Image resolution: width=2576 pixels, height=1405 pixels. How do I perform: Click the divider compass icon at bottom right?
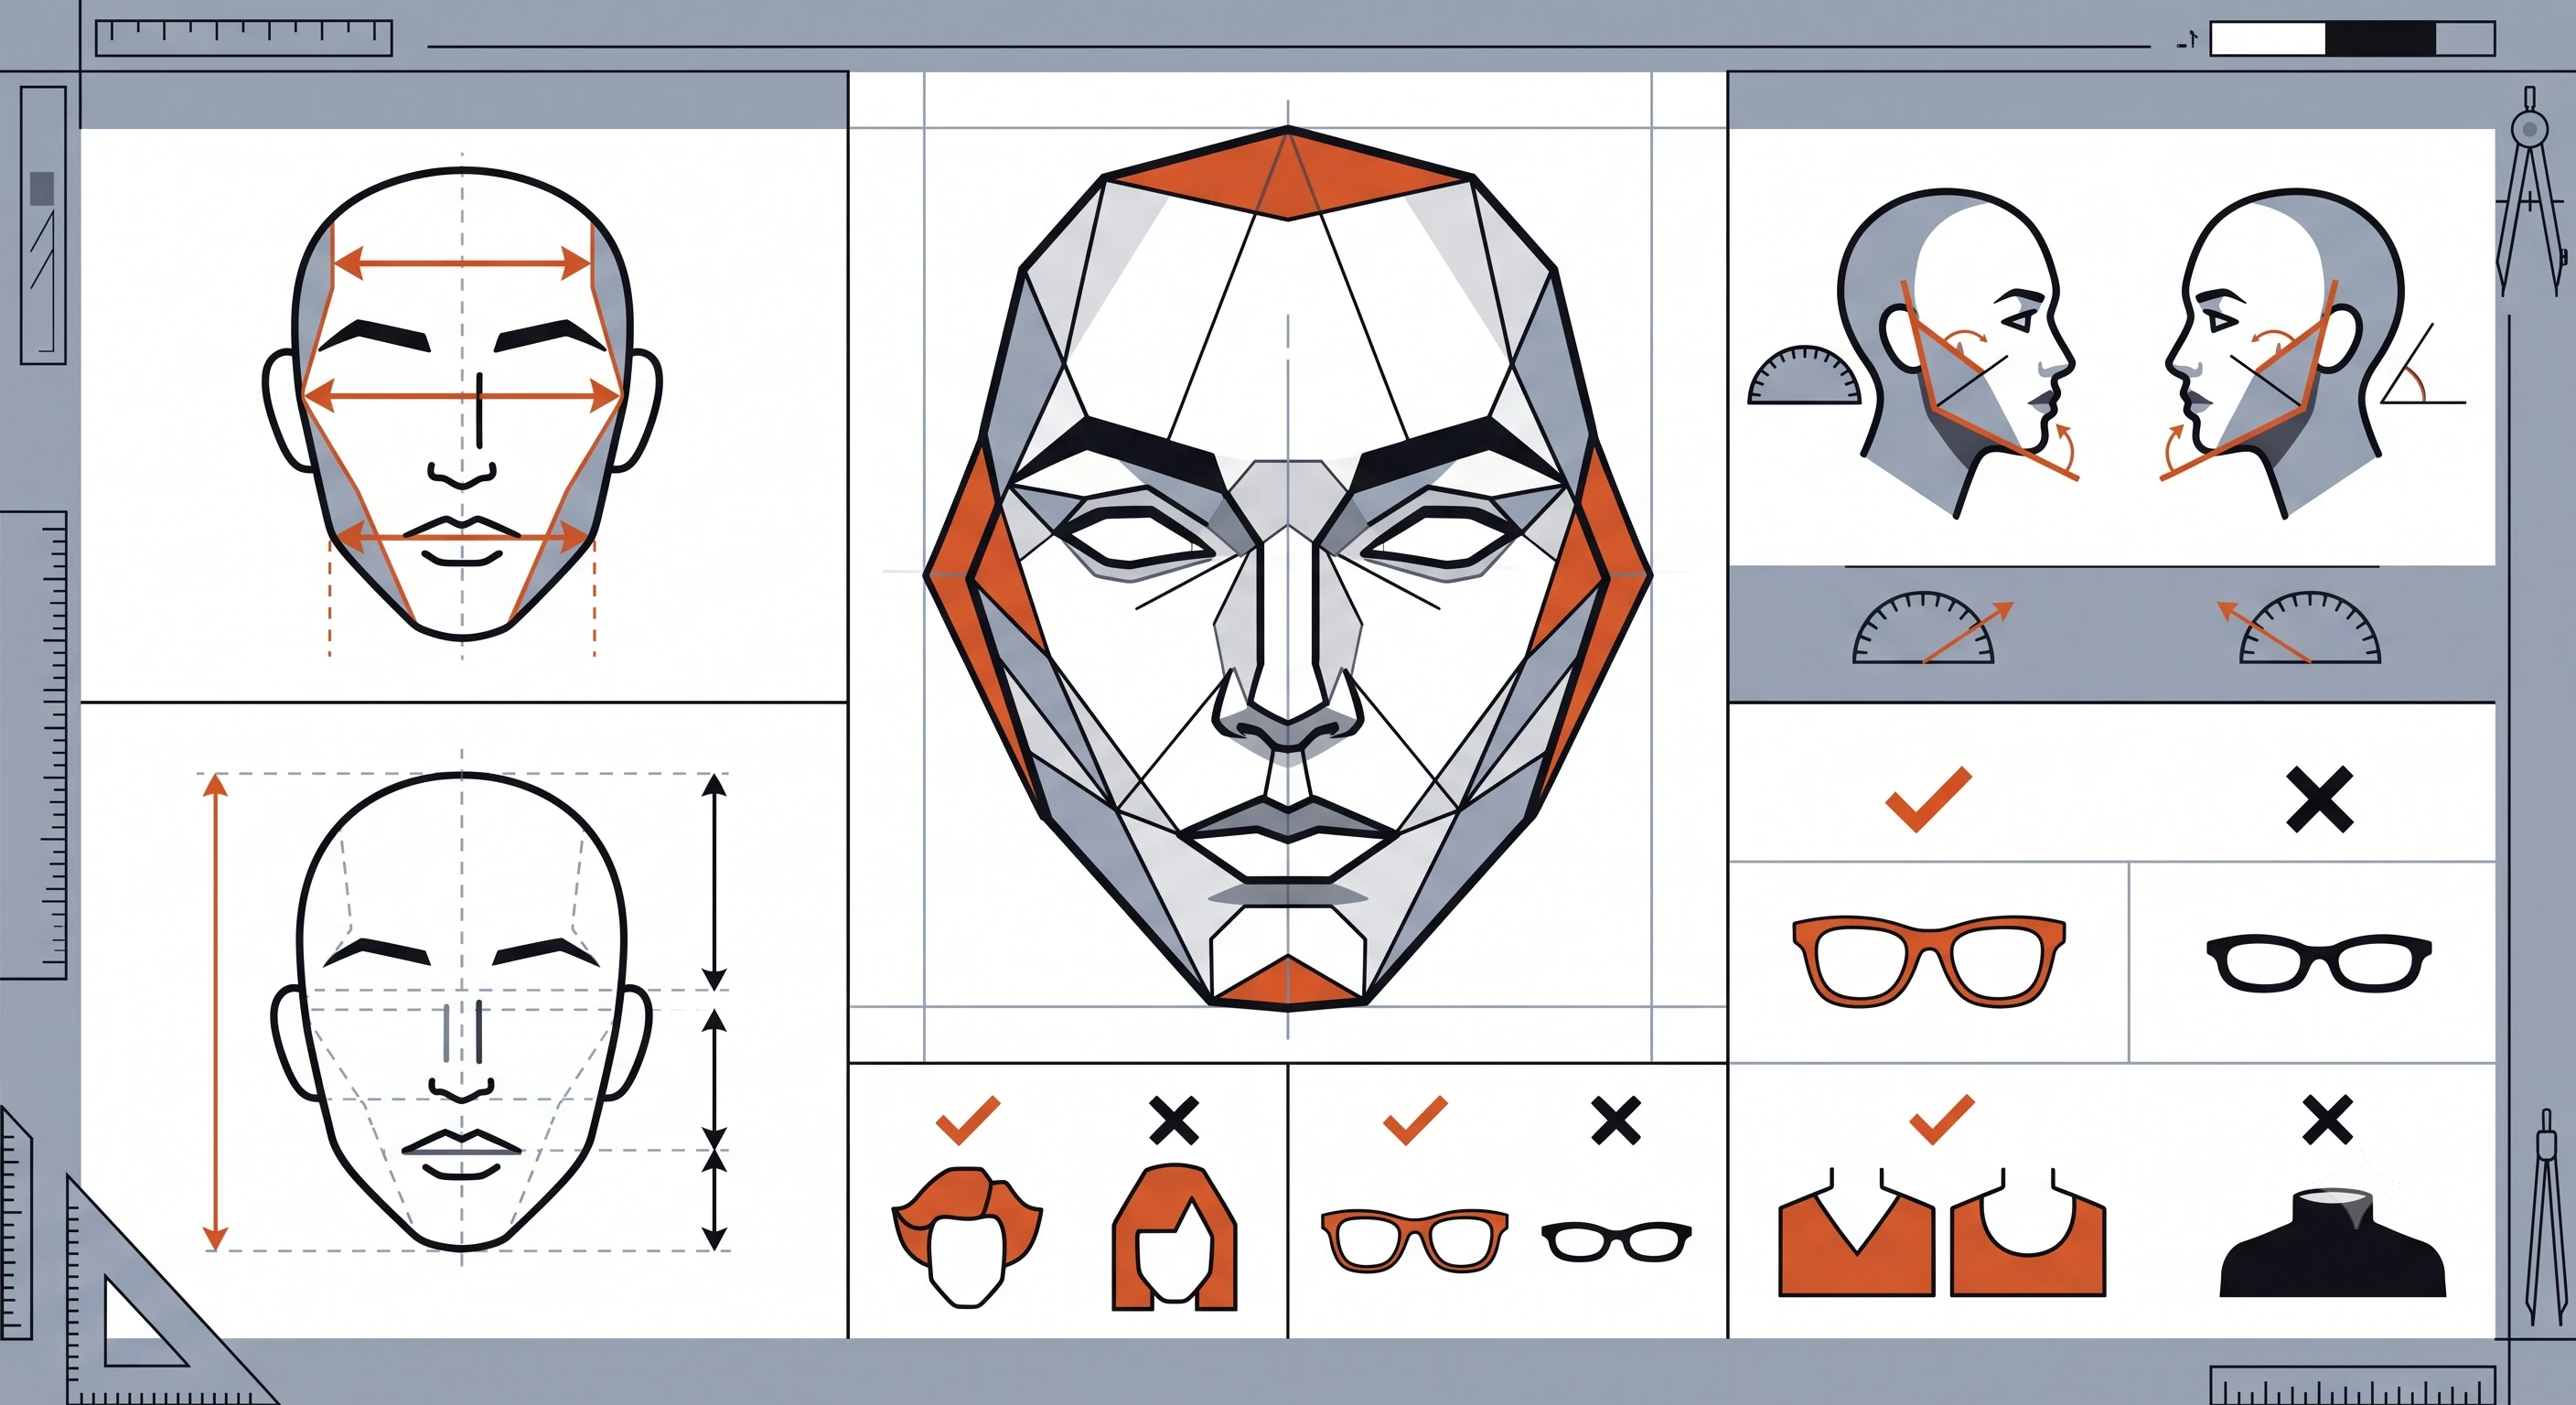2544,1217
